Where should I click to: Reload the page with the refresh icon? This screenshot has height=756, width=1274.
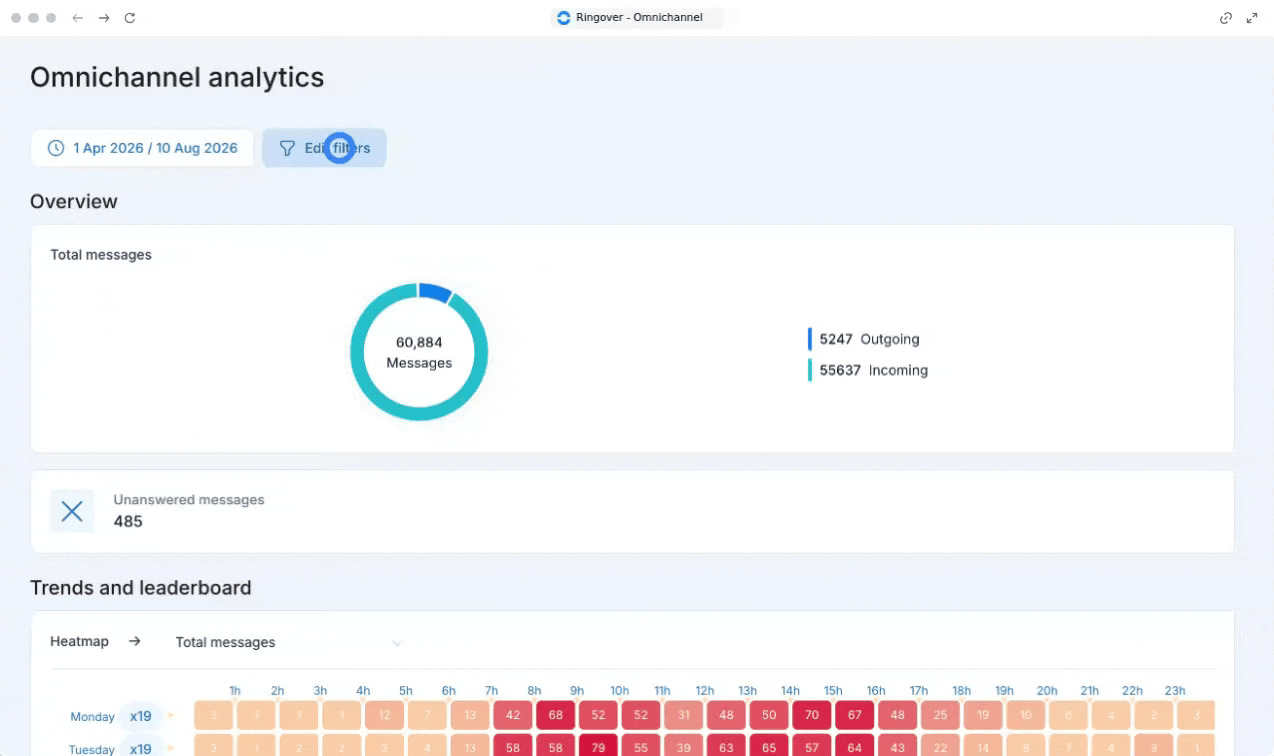point(130,18)
